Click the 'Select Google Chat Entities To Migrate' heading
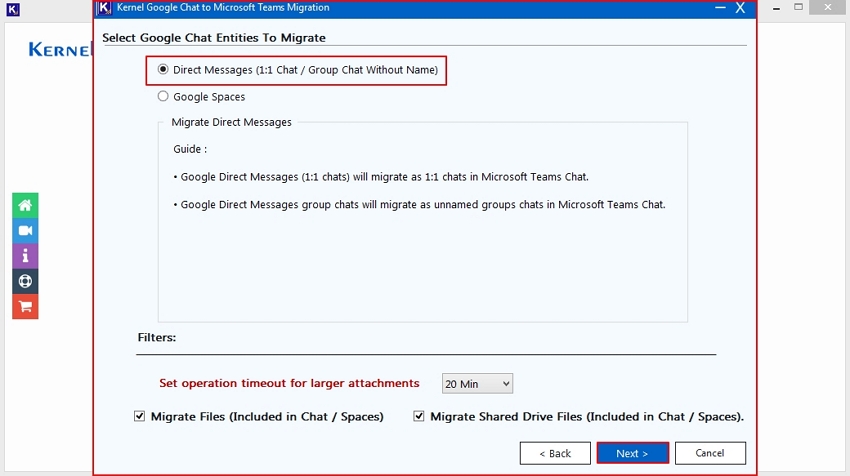The height and width of the screenshot is (476, 850). click(x=214, y=38)
